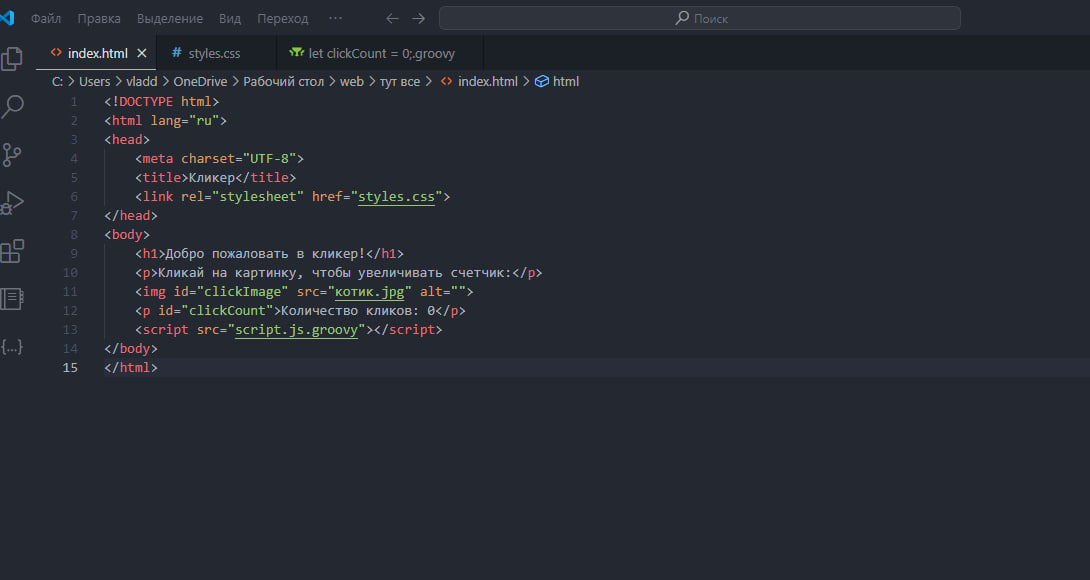
Task: Follow the script.js.groovy link in code
Action: point(296,330)
